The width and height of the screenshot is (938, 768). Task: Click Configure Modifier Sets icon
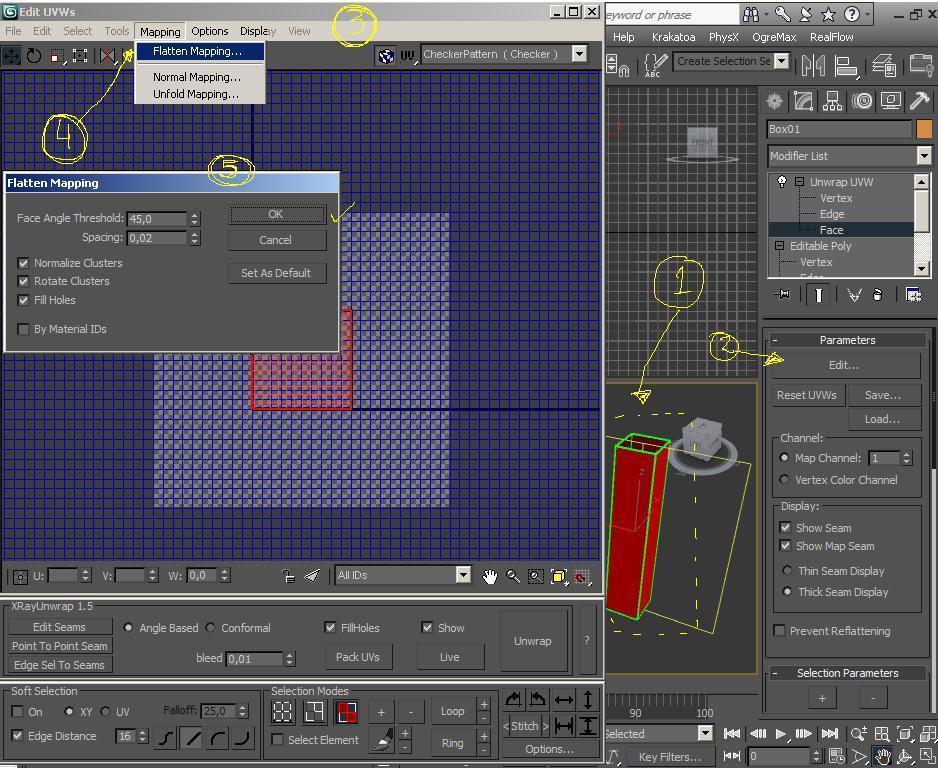pyautogui.click(x=913, y=294)
